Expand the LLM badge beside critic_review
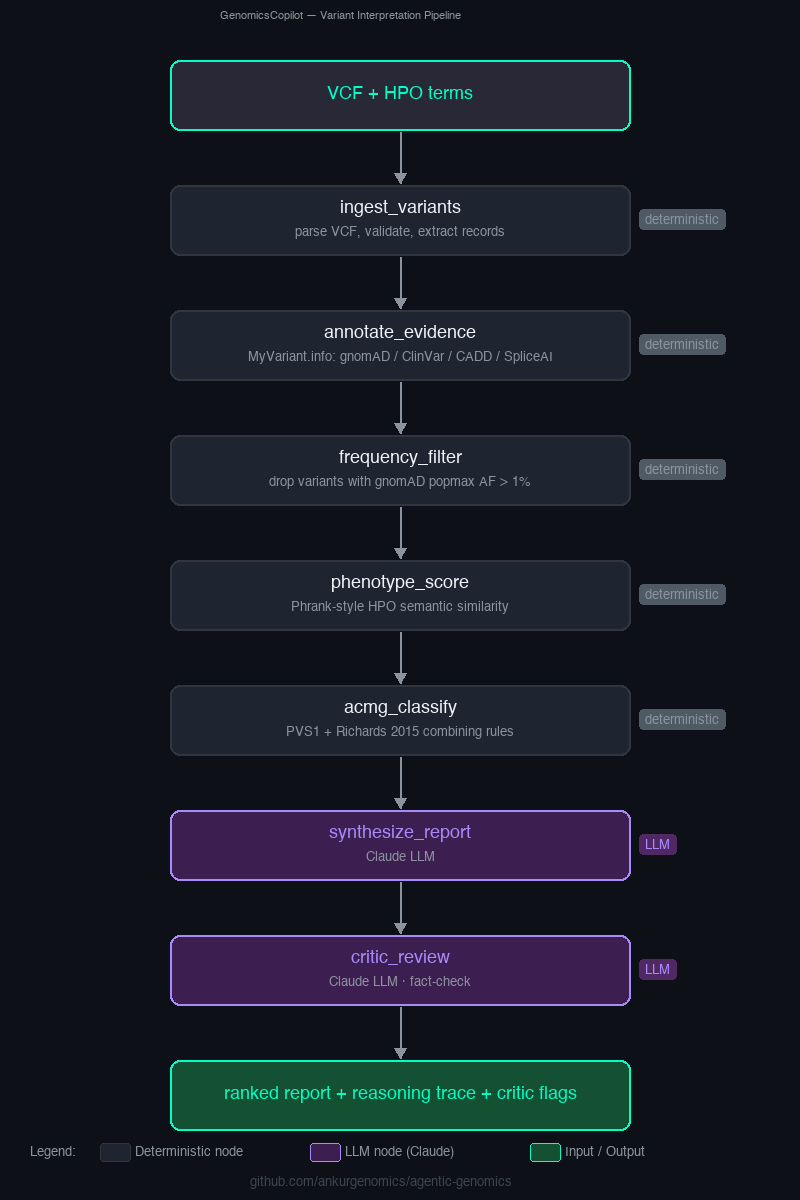The image size is (800, 1200). (x=658, y=969)
